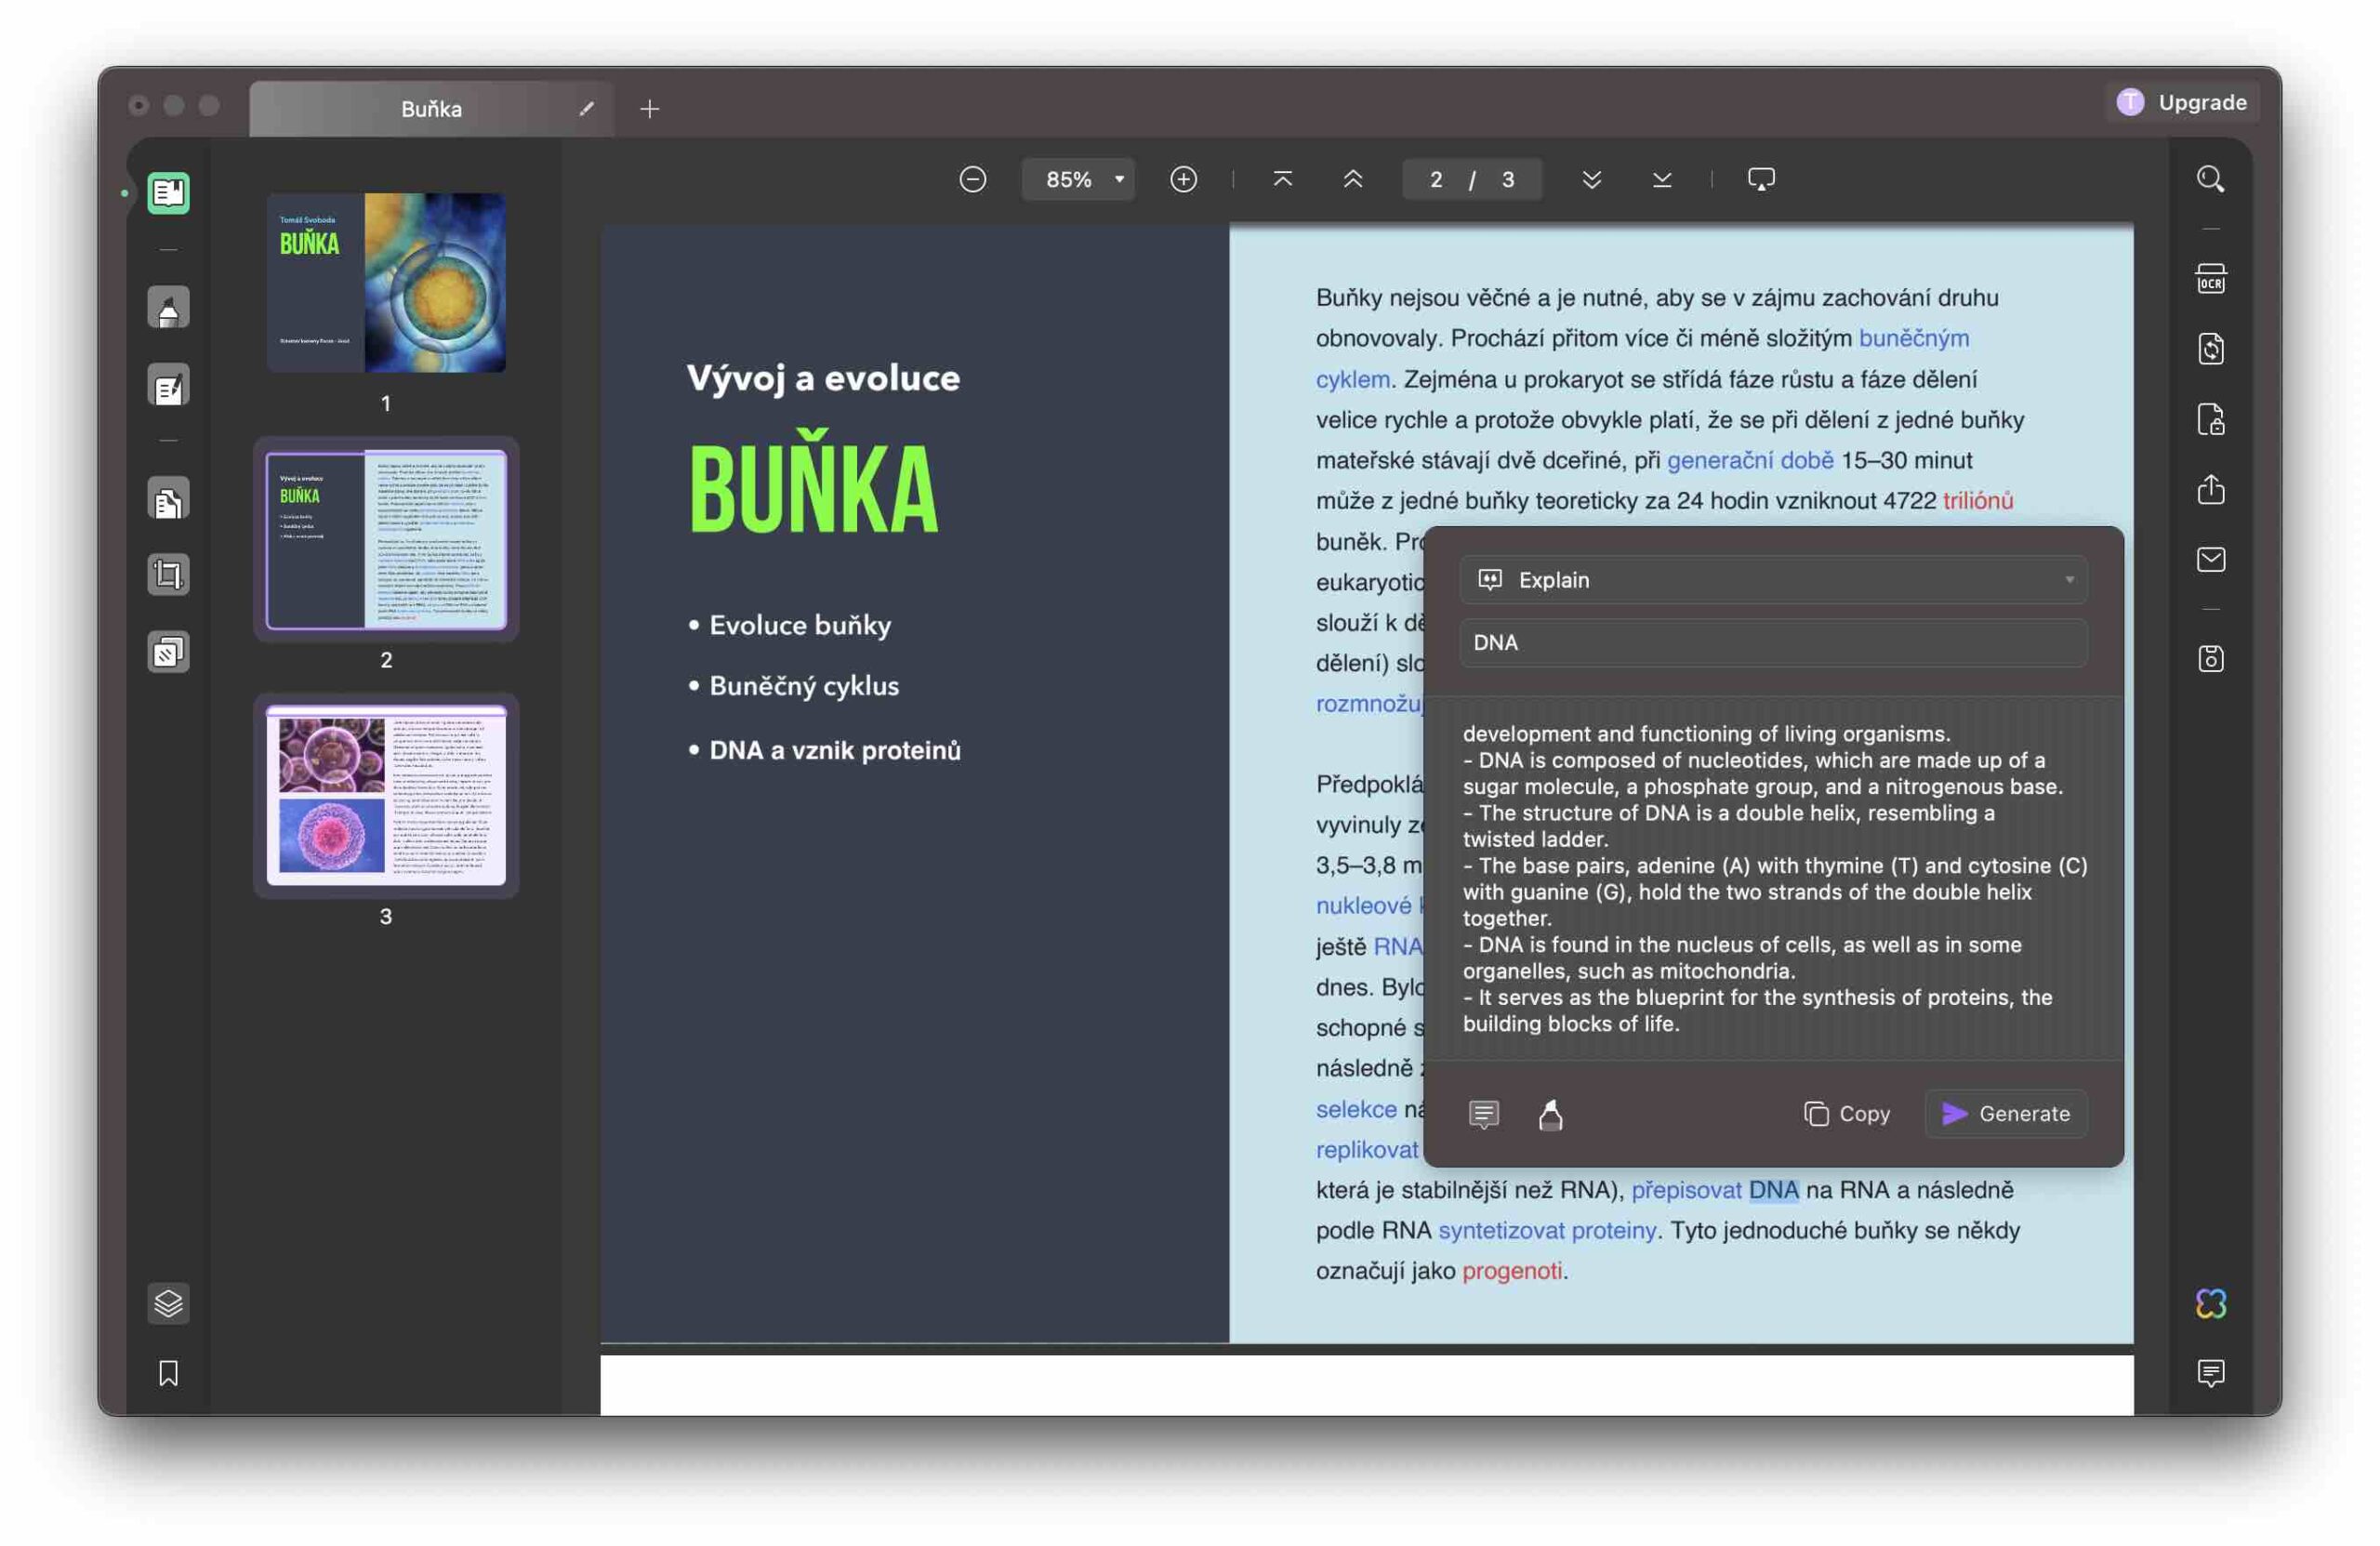Open the Reader mode icon in left sidebar
2380x1546 pixels.
point(168,193)
